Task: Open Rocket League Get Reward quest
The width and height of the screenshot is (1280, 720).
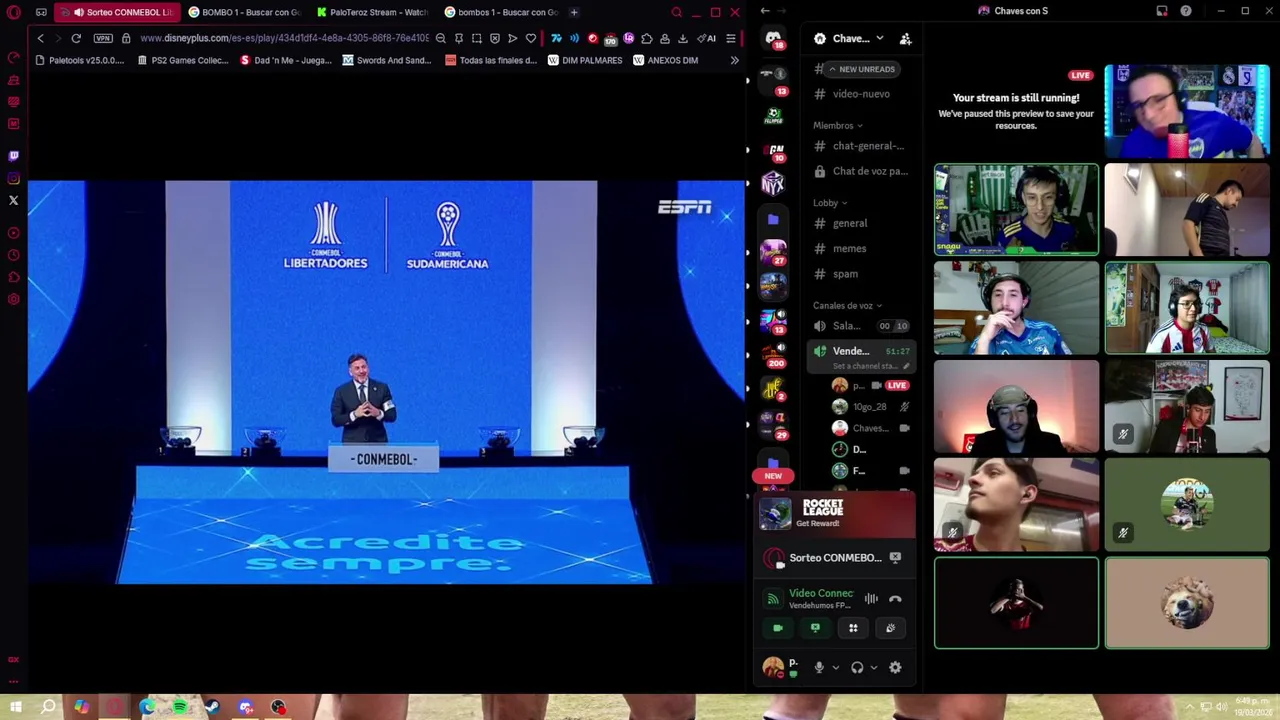Action: 835,513
